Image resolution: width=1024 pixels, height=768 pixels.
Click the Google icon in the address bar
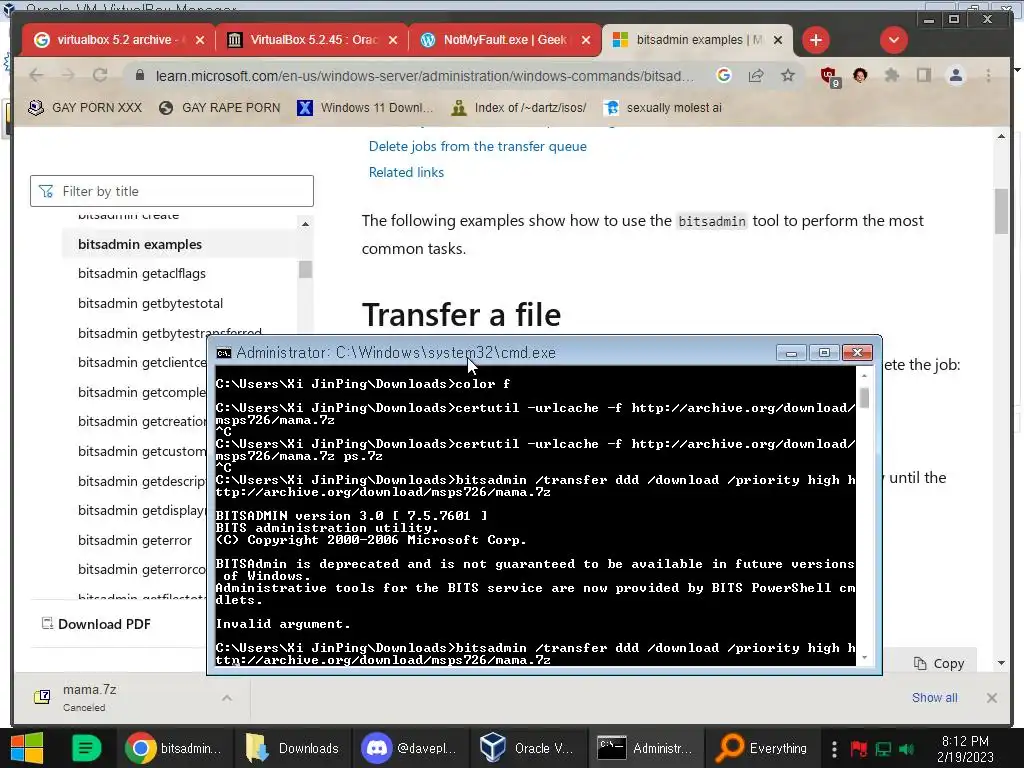tap(724, 75)
